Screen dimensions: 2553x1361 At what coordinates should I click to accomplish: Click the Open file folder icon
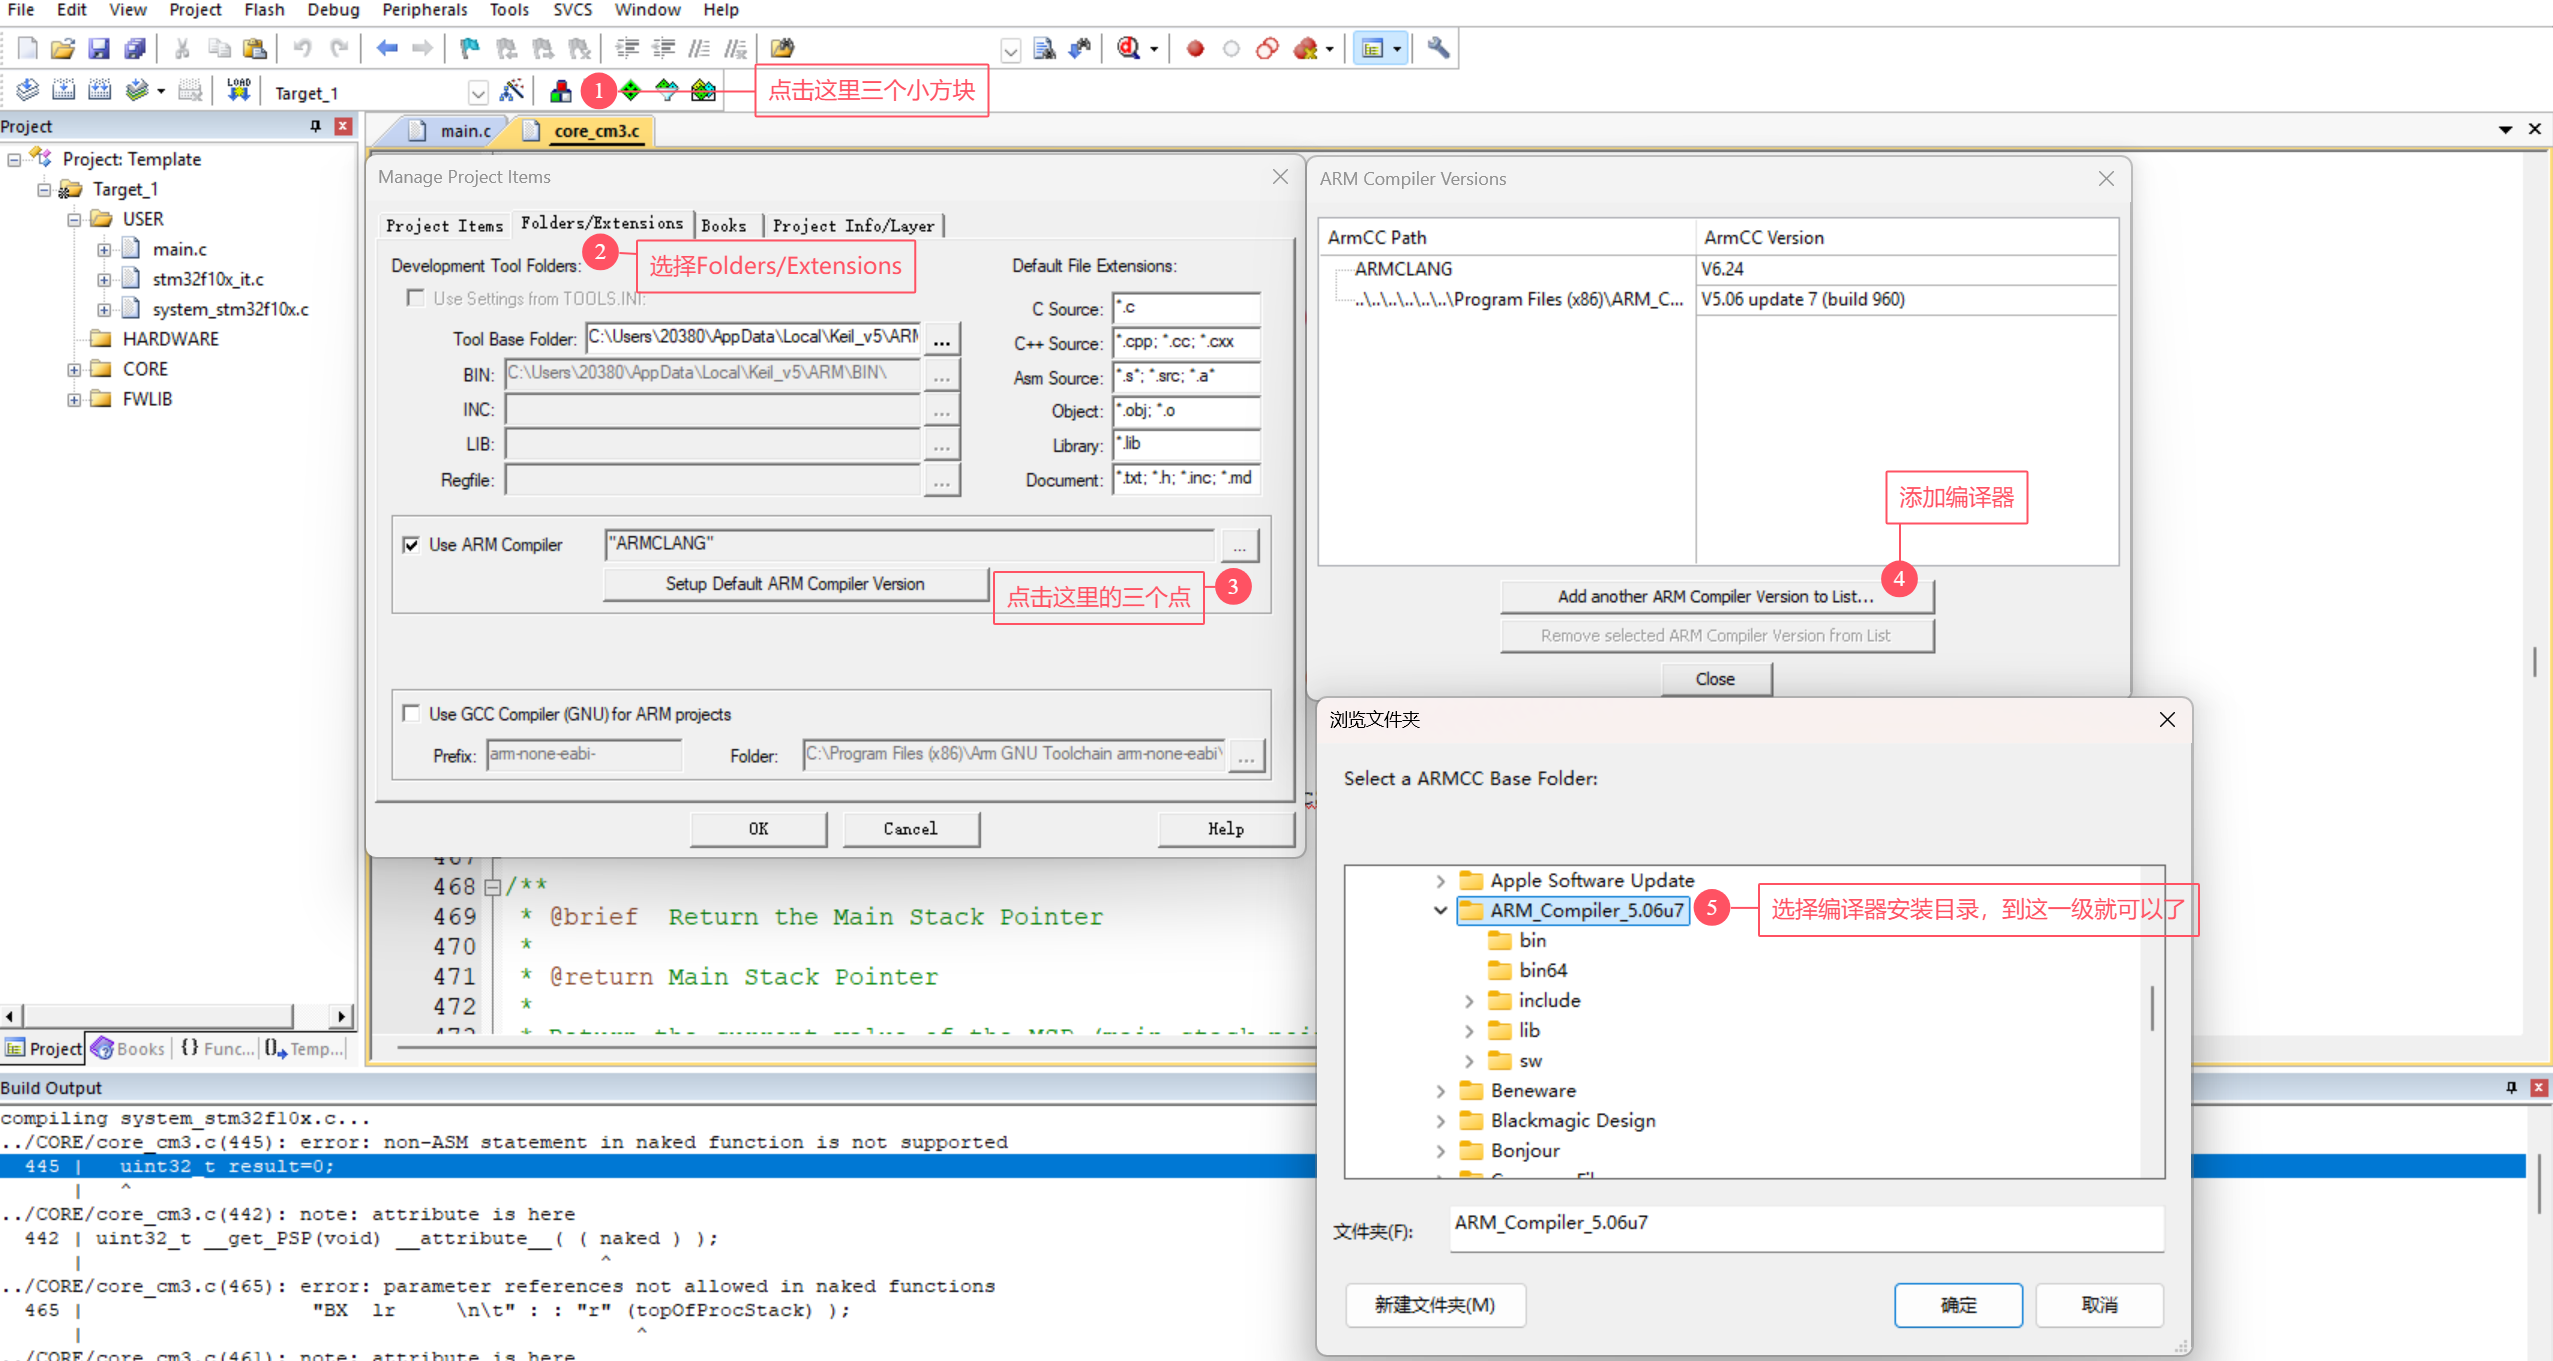pyautogui.click(x=62, y=48)
